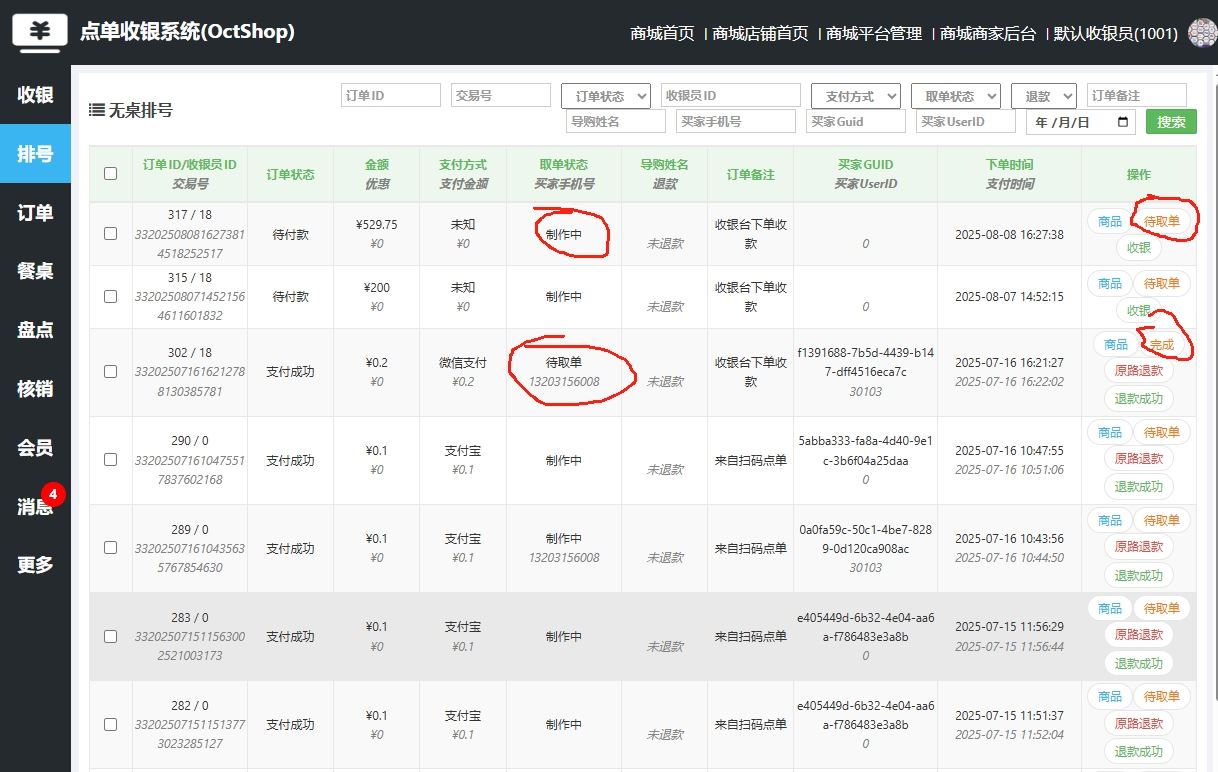
Task: Open 商城平台管理 link
Action: [x=874, y=33]
